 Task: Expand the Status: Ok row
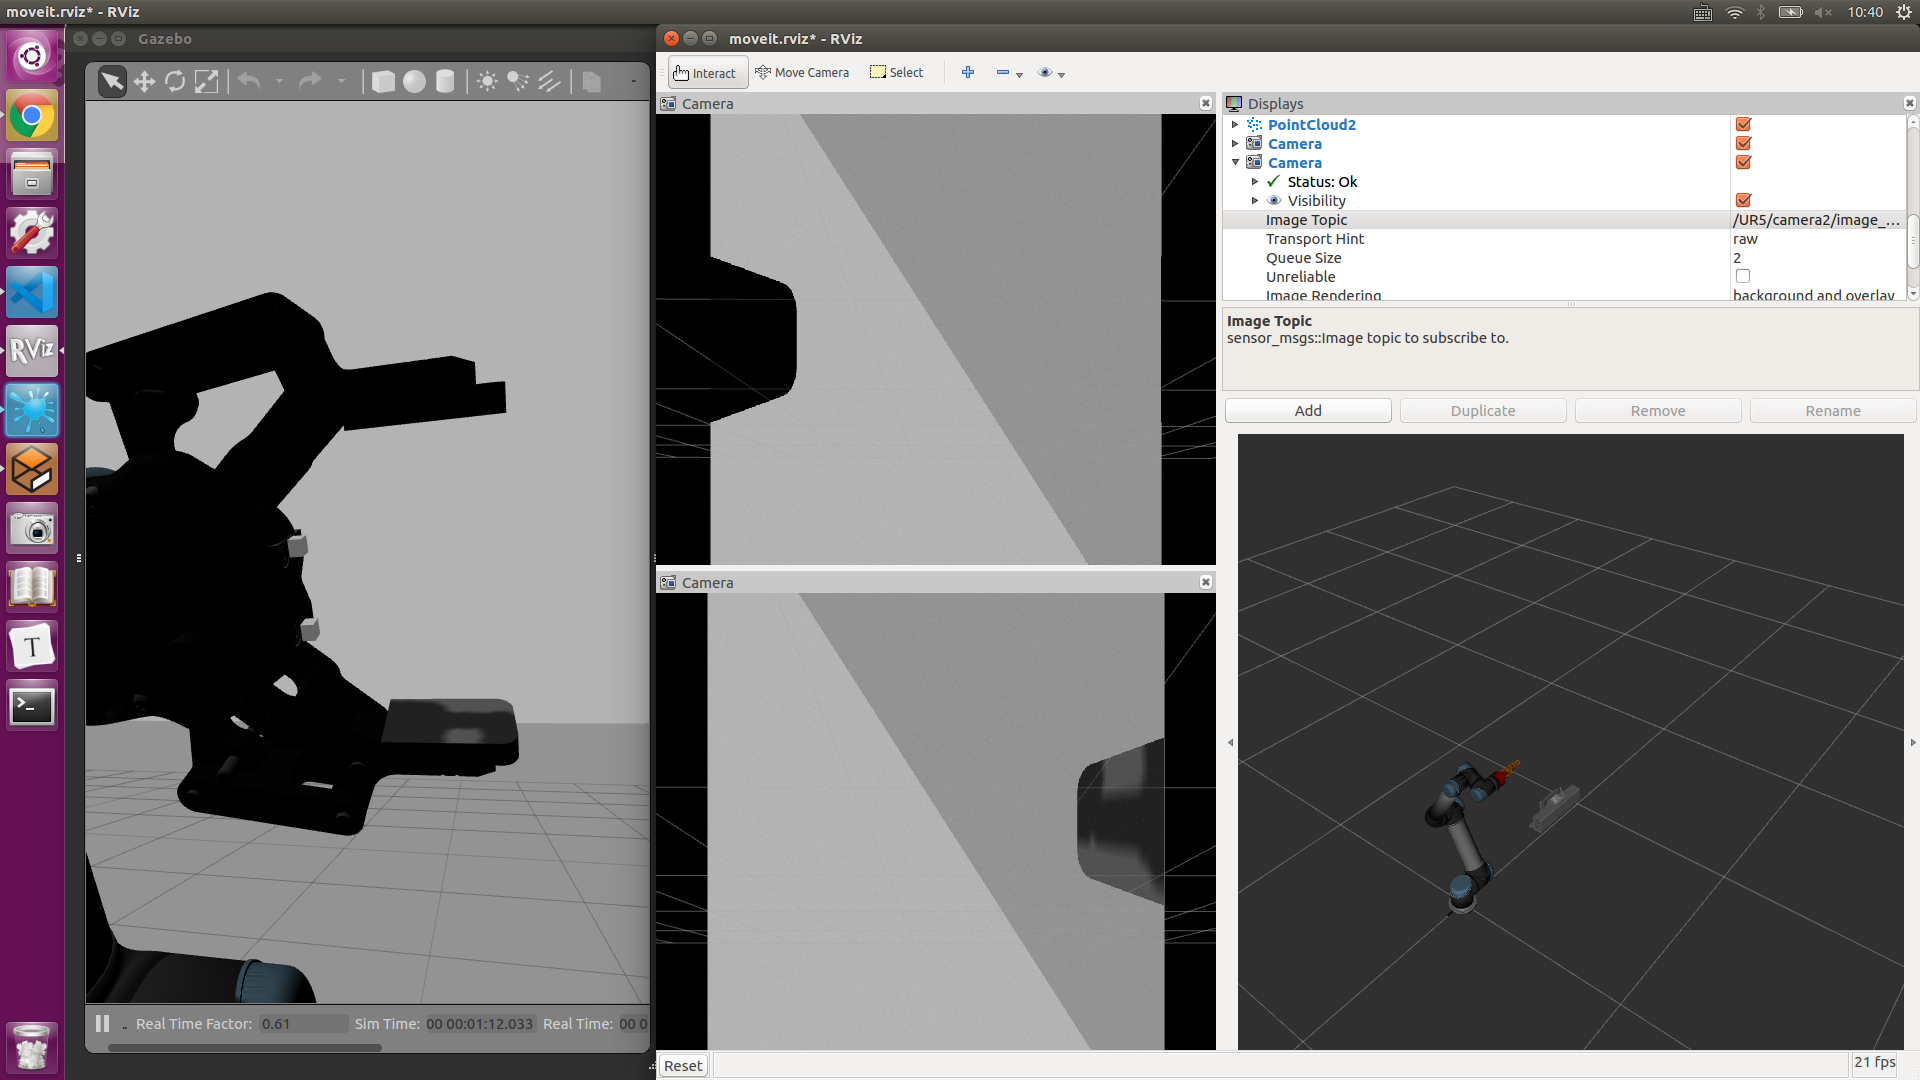point(1254,181)
